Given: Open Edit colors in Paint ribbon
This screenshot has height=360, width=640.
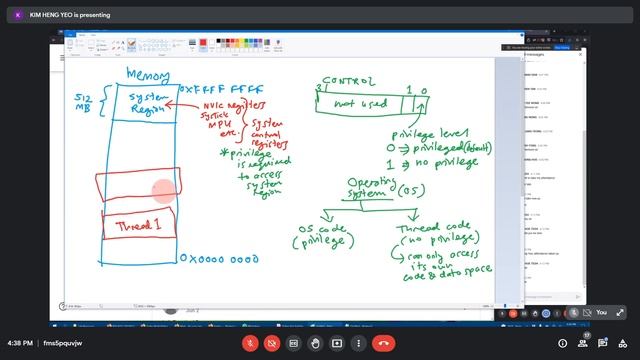Looking at the screenshot, I should click(x=267, y=45).
